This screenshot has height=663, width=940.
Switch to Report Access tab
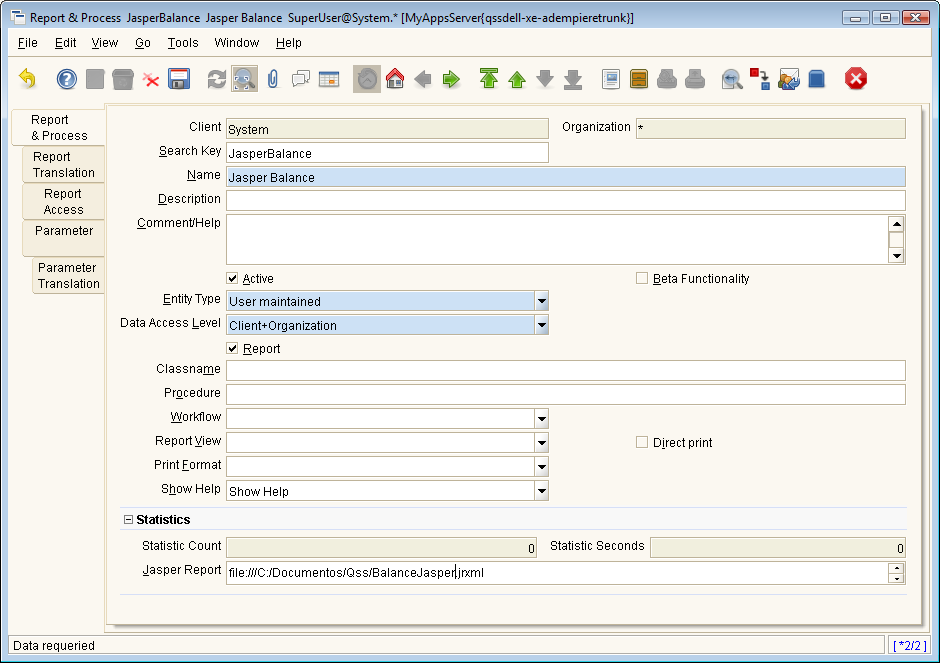tap(64, 201)
